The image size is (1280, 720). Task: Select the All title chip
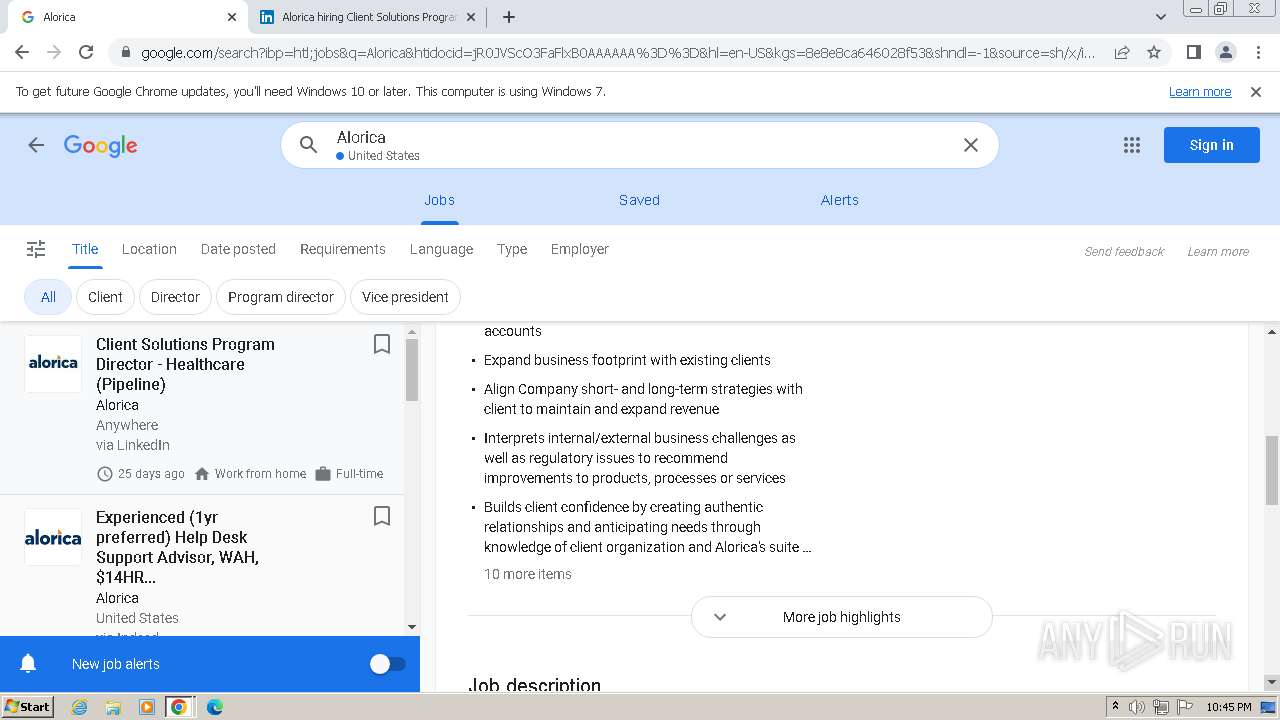(x=48, y=297)
